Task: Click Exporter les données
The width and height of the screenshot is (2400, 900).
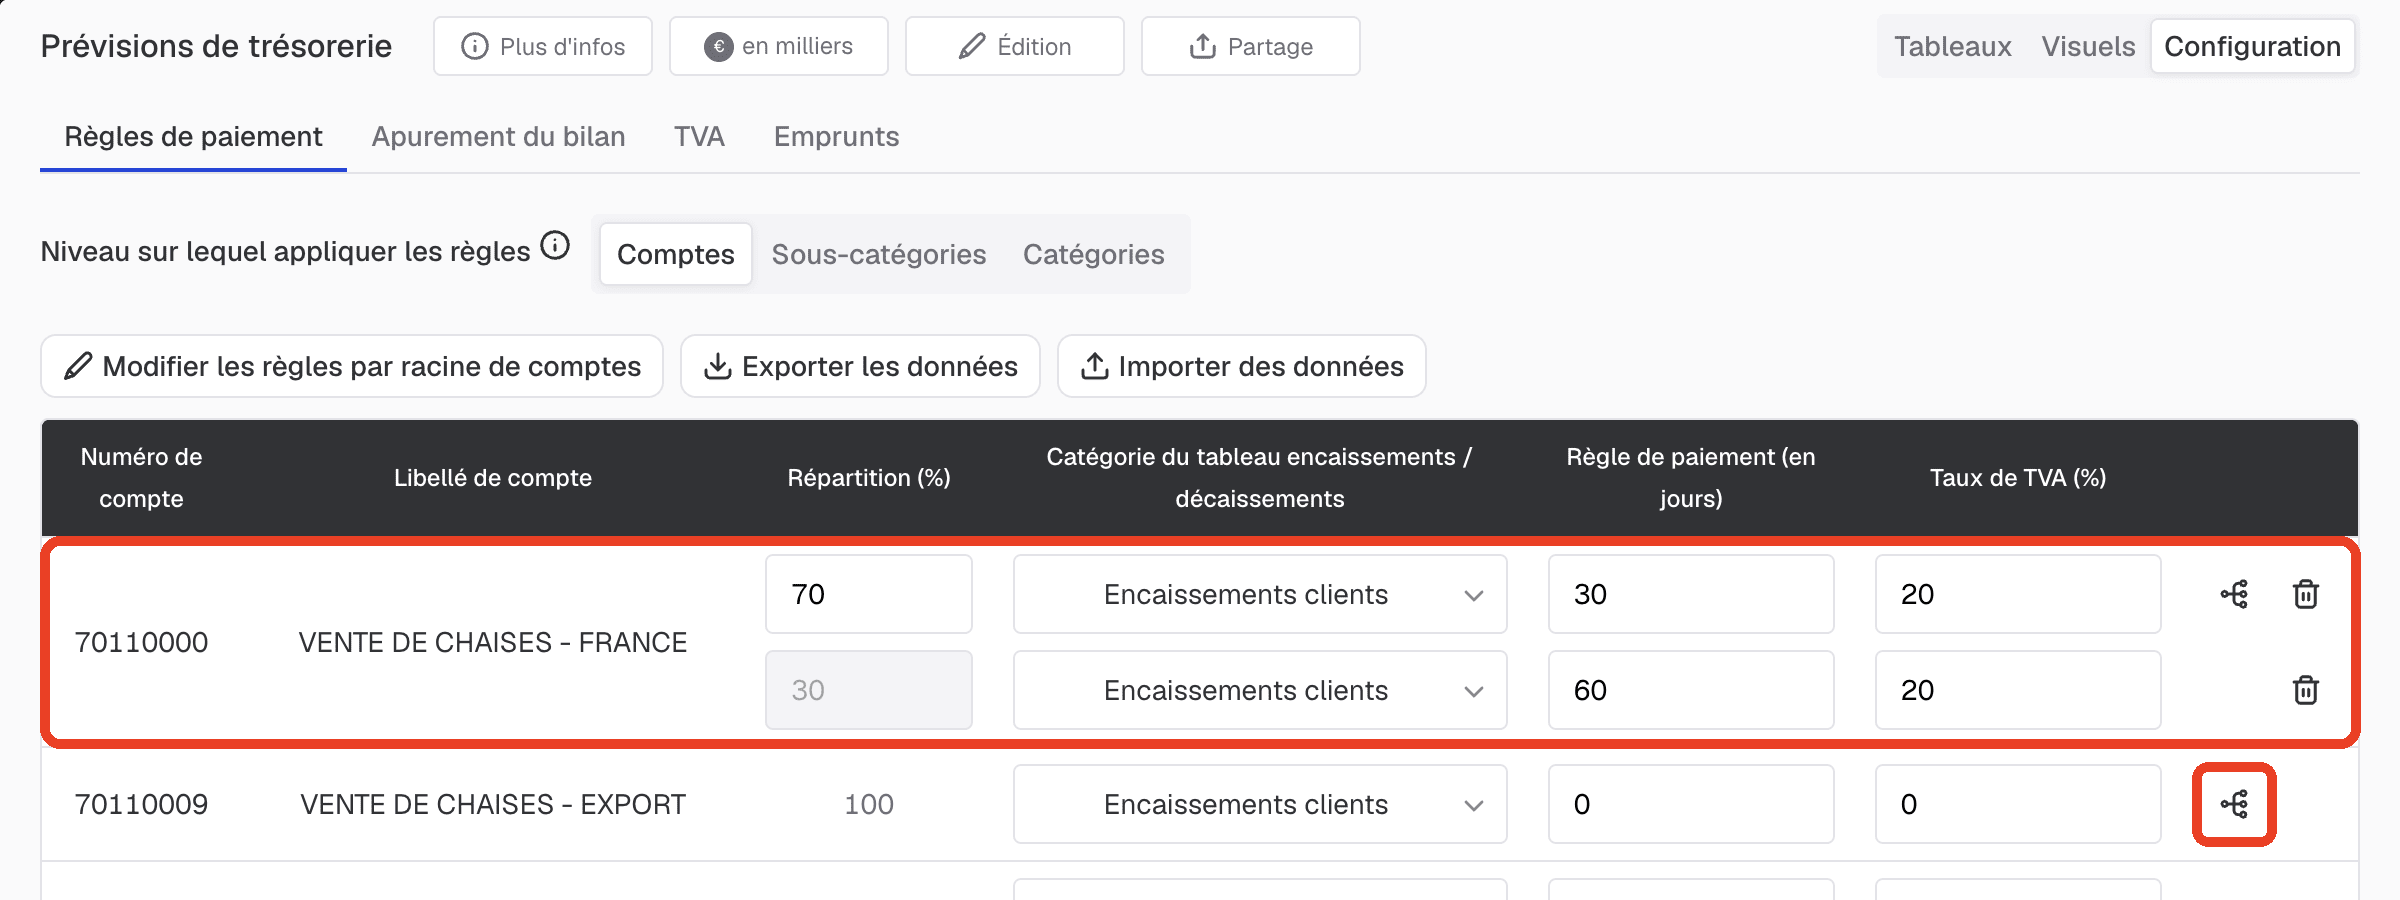Action: pyautogui.click(x=860, y=366)
